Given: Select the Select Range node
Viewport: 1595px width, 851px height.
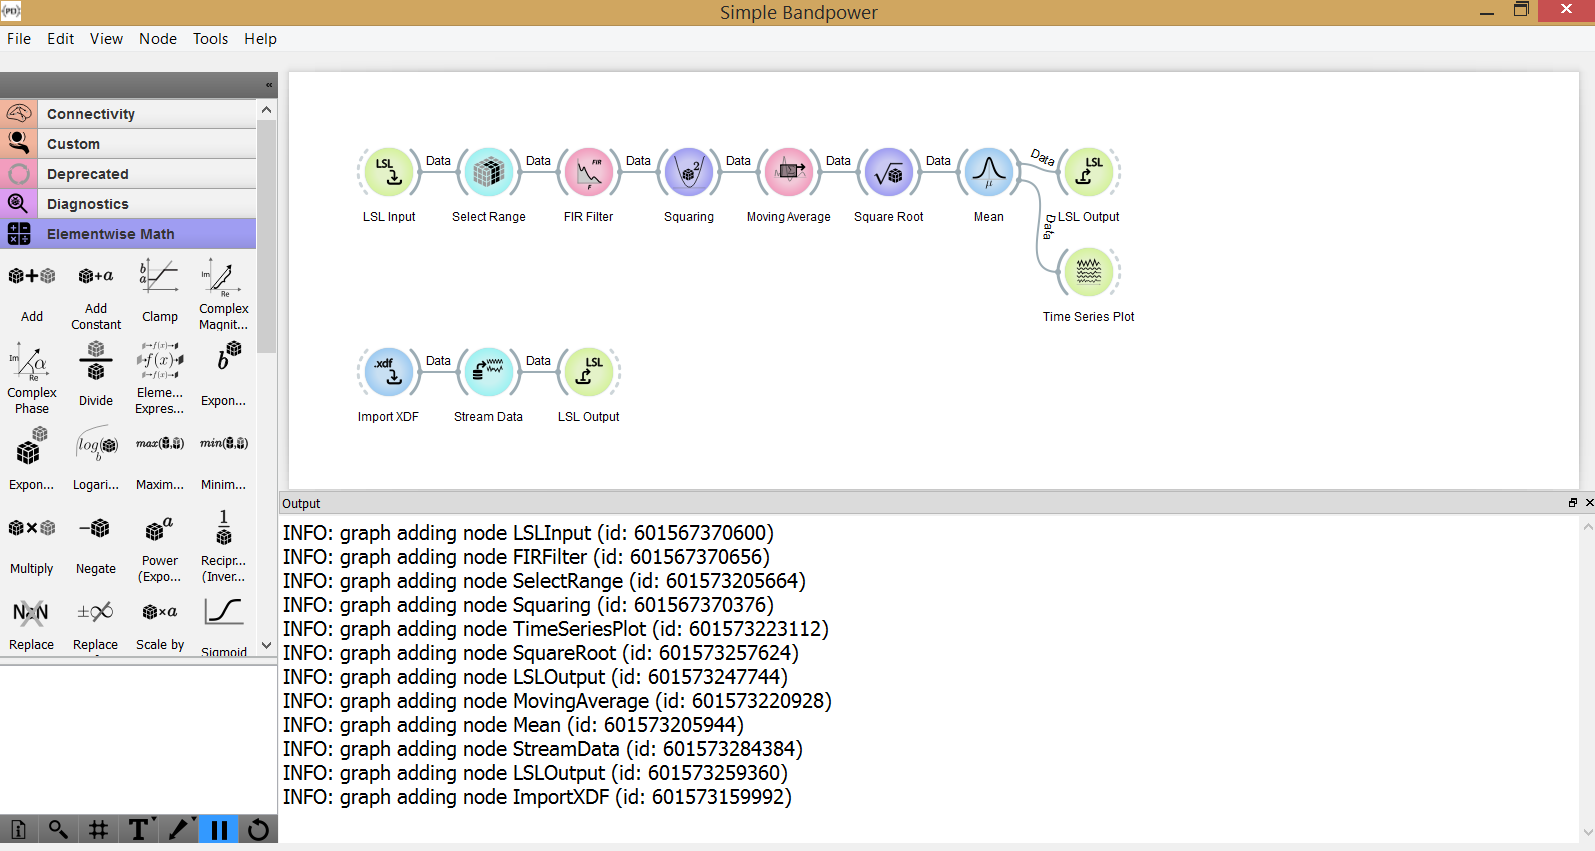Looking at the screenshot, I should (x=489, y=172).
